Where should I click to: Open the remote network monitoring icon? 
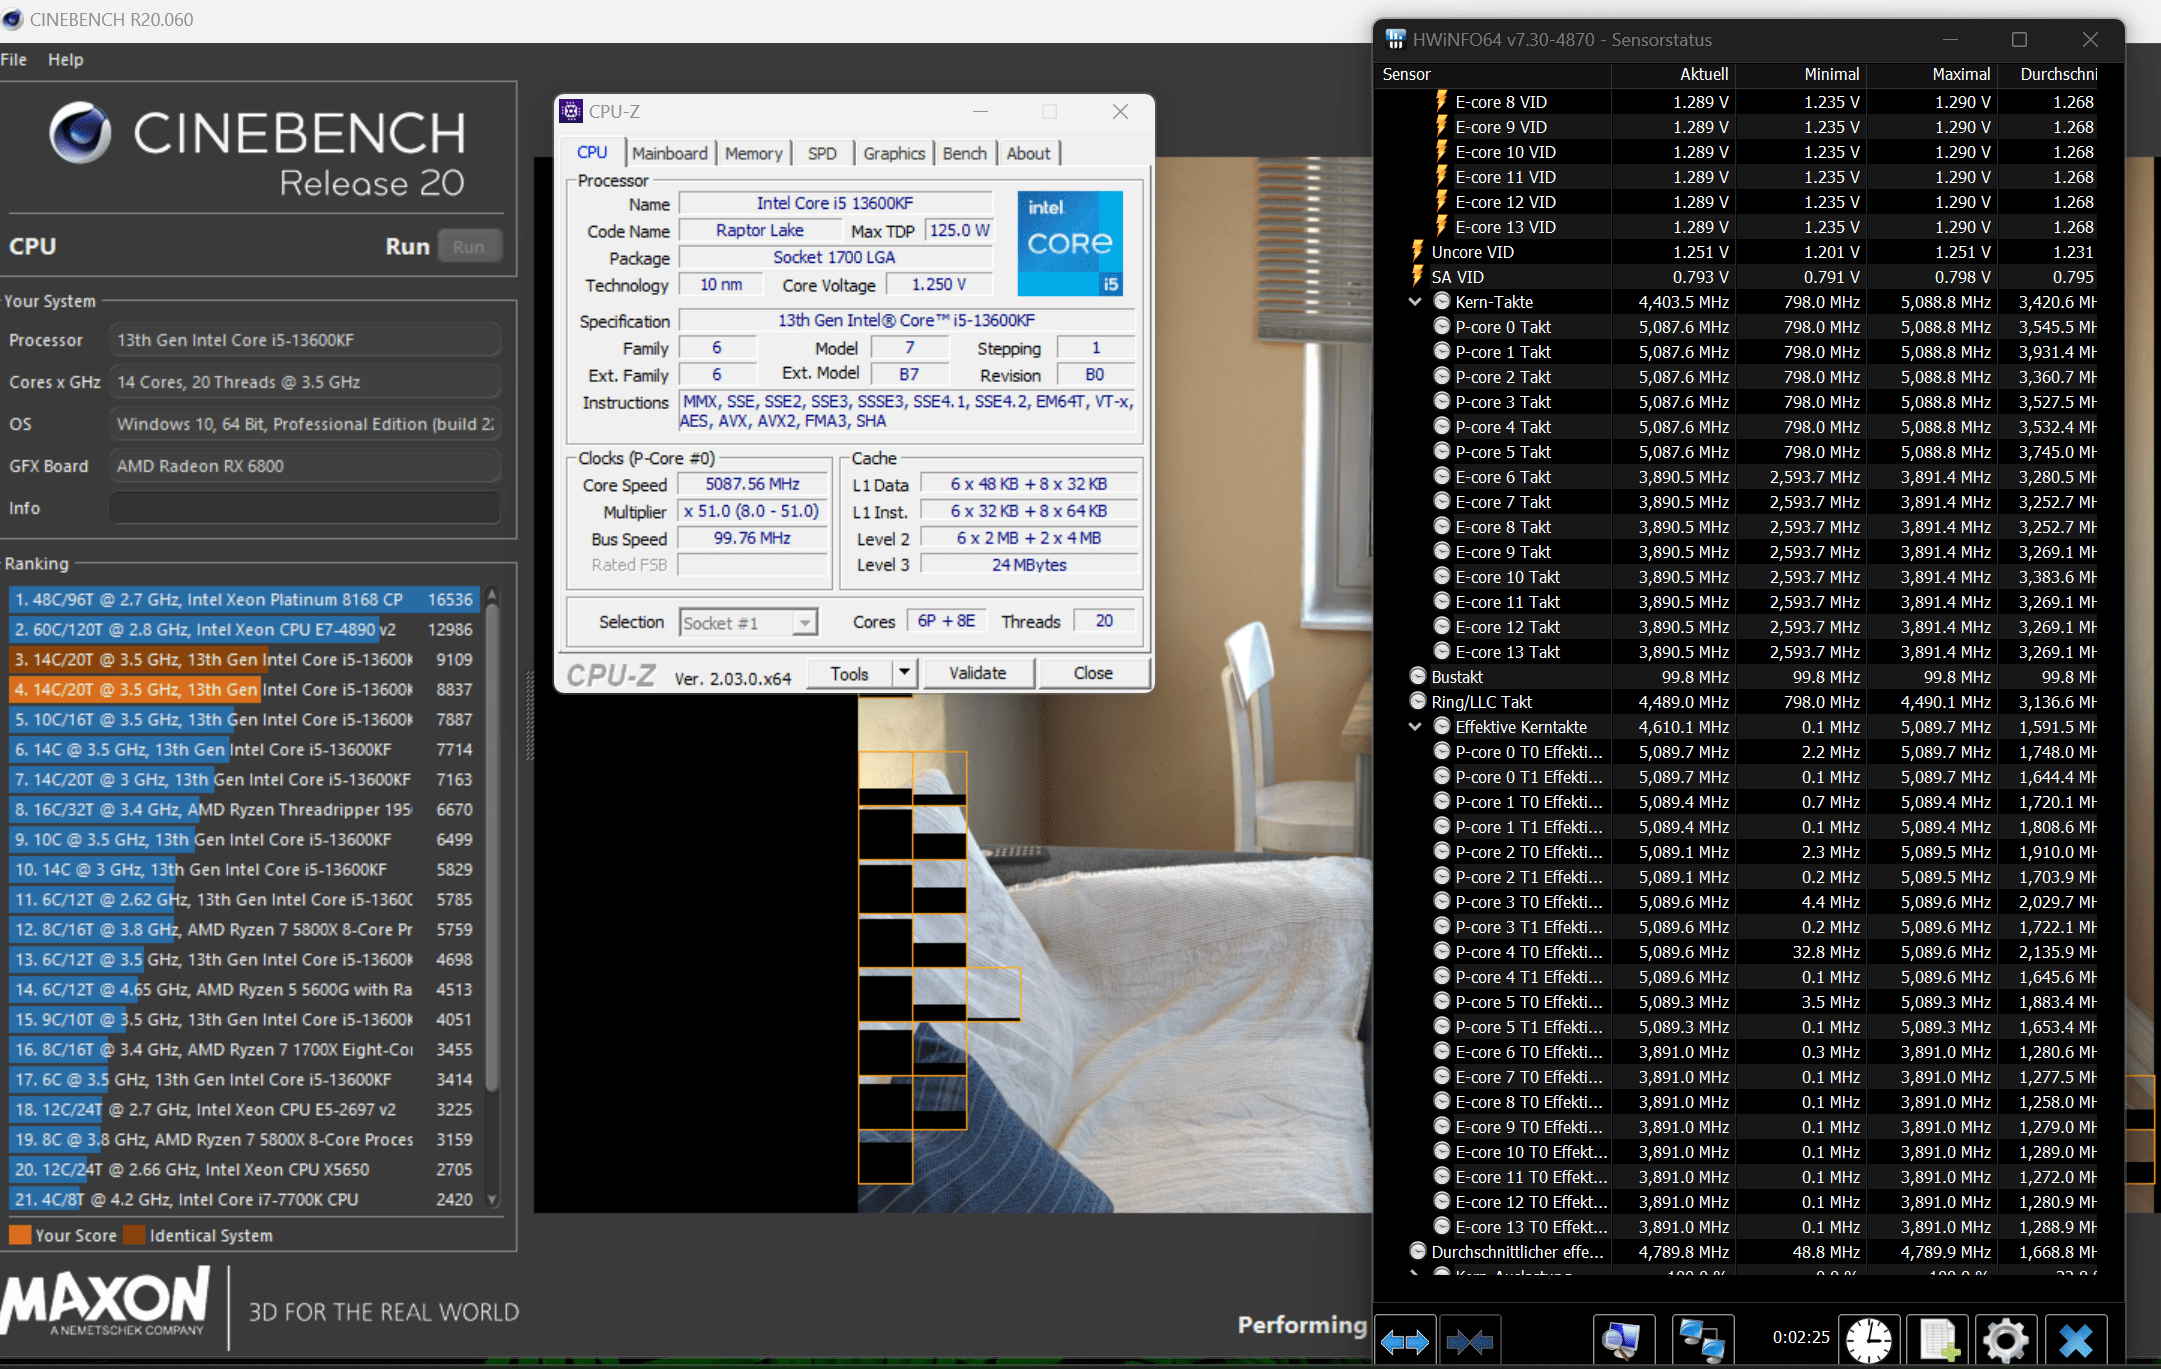(1701, 1340)
